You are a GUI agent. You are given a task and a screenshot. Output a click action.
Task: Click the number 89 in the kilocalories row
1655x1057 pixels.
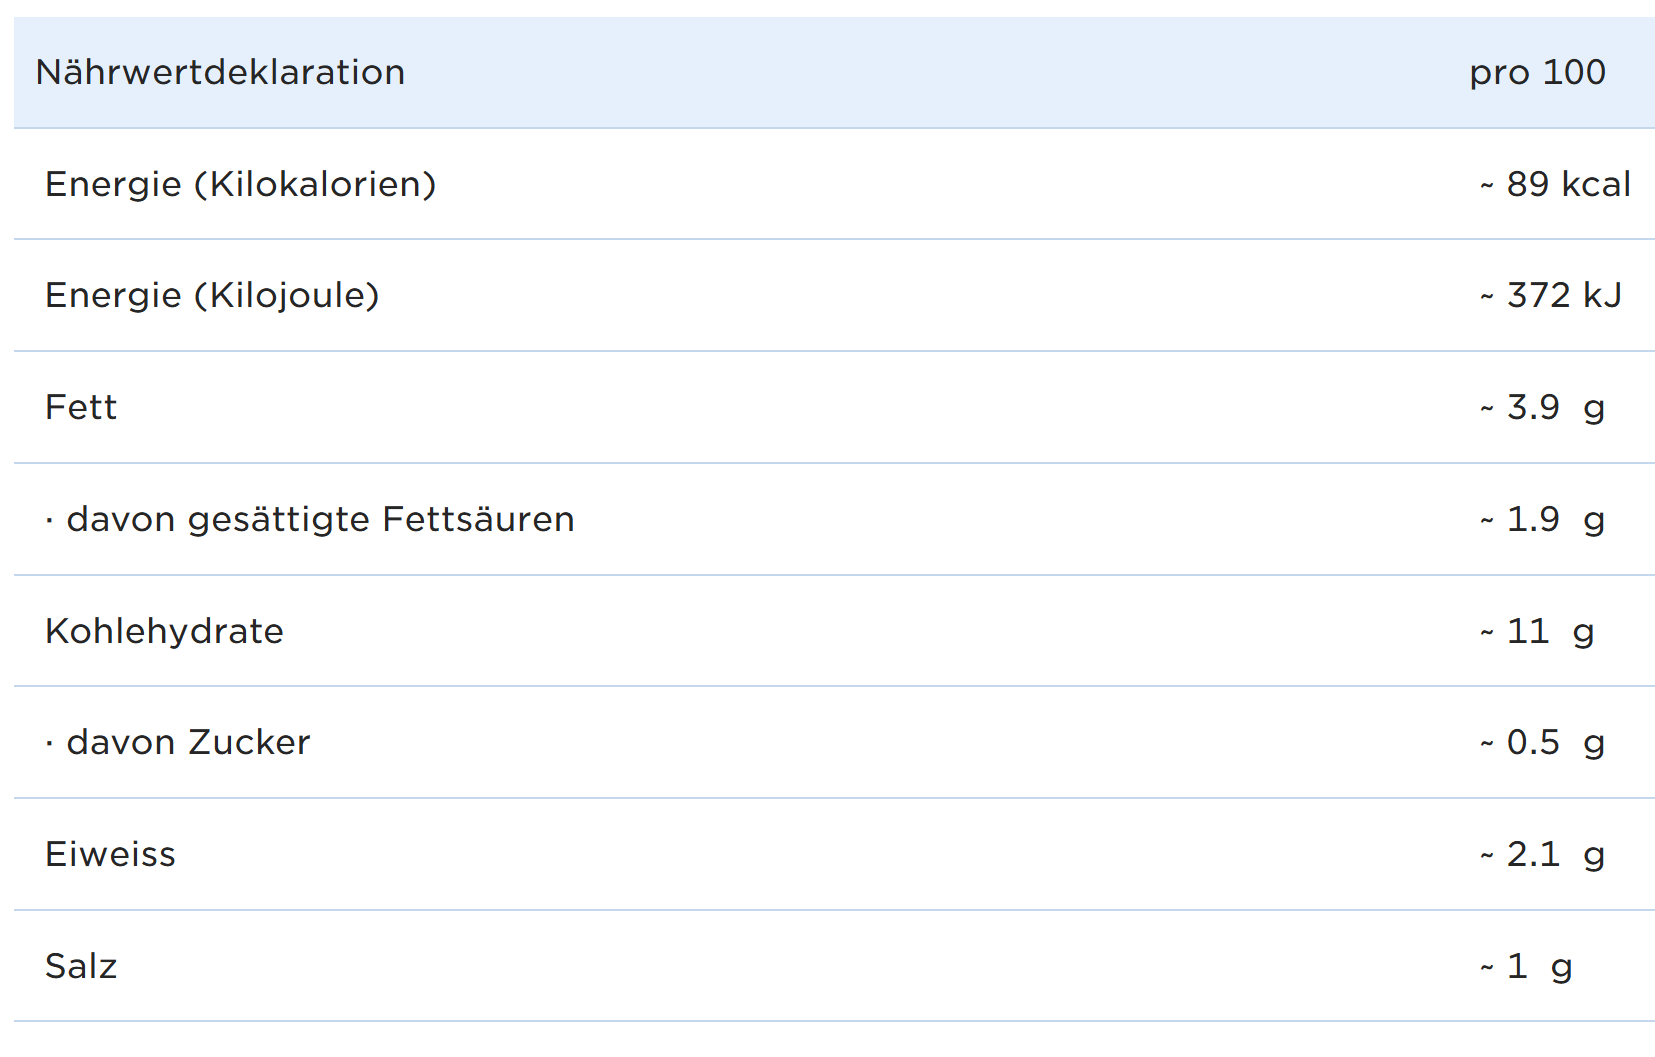click(x=1528, y=185)
